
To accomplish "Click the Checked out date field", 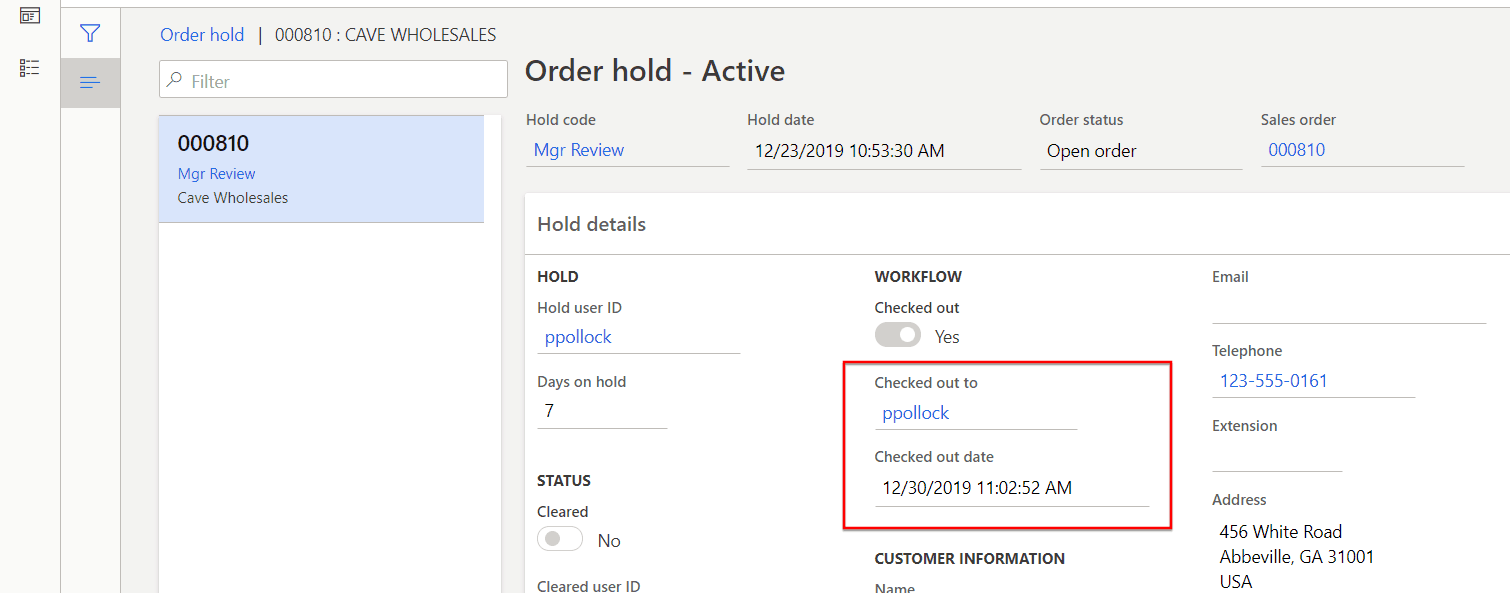I will click(1012, 488).
